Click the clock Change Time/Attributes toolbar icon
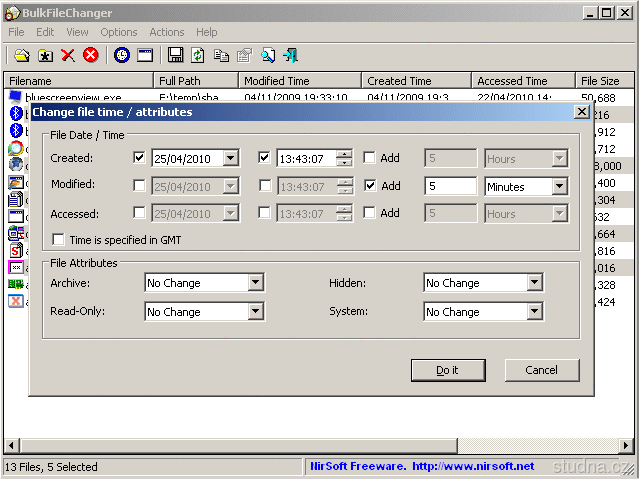This screenshot has width=639, height=479. click(122, 55)
